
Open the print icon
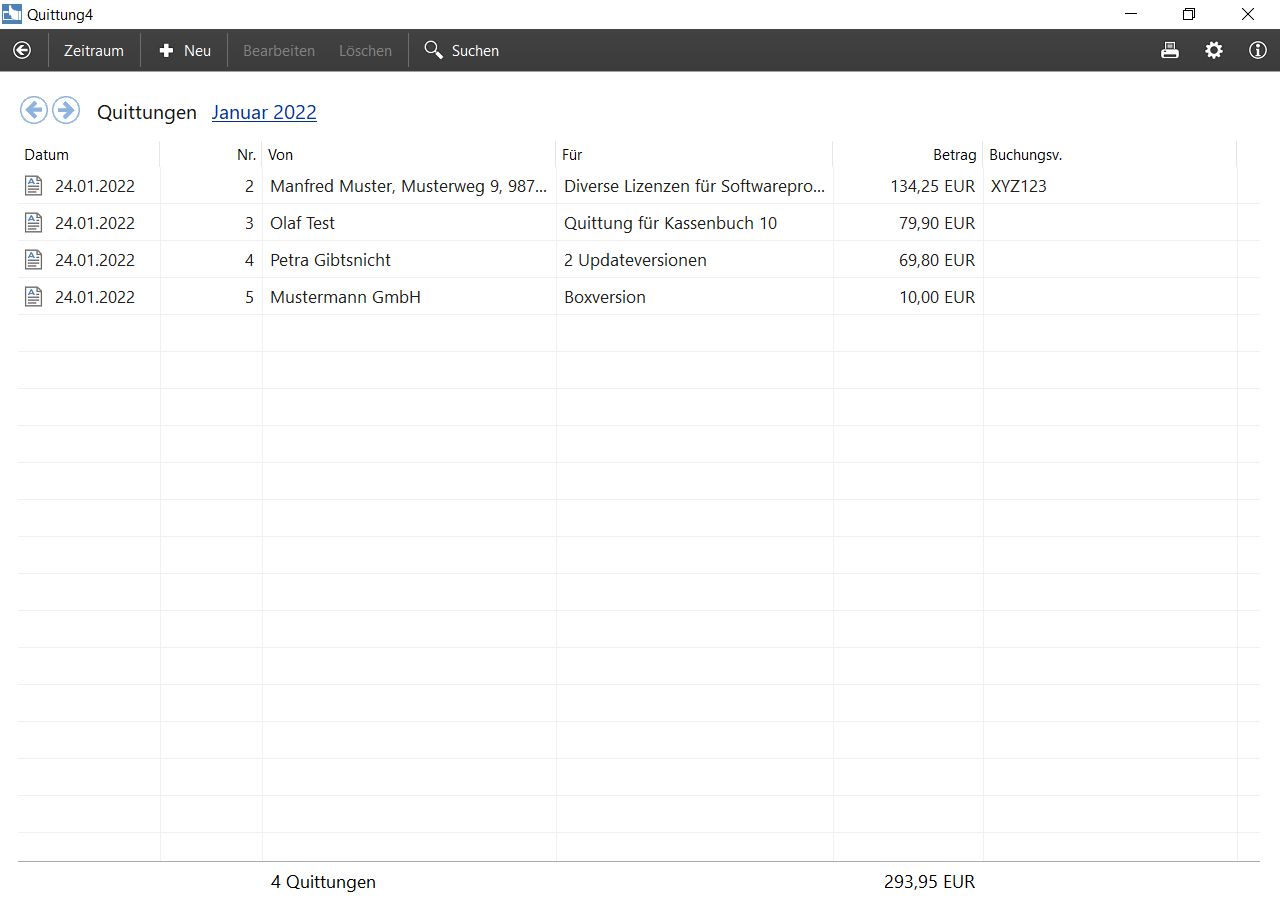pyautogui.click(x=1170, y=50)
